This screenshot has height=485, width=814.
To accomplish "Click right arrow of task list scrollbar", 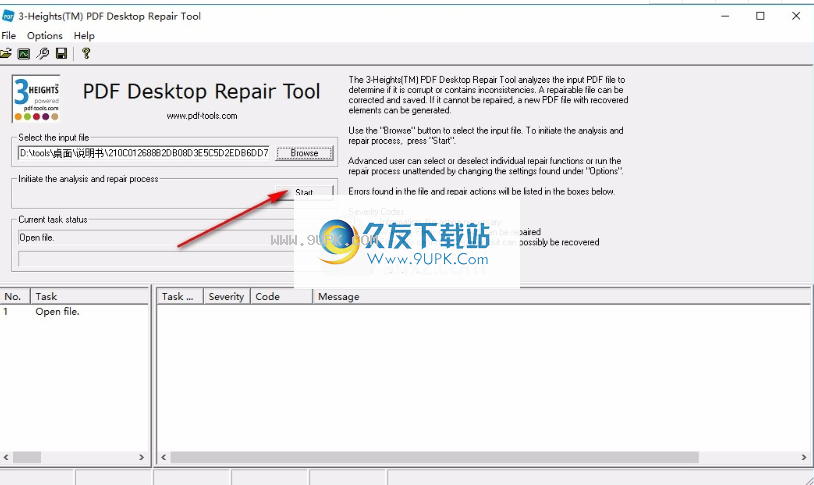I will [x=141, y=457].
